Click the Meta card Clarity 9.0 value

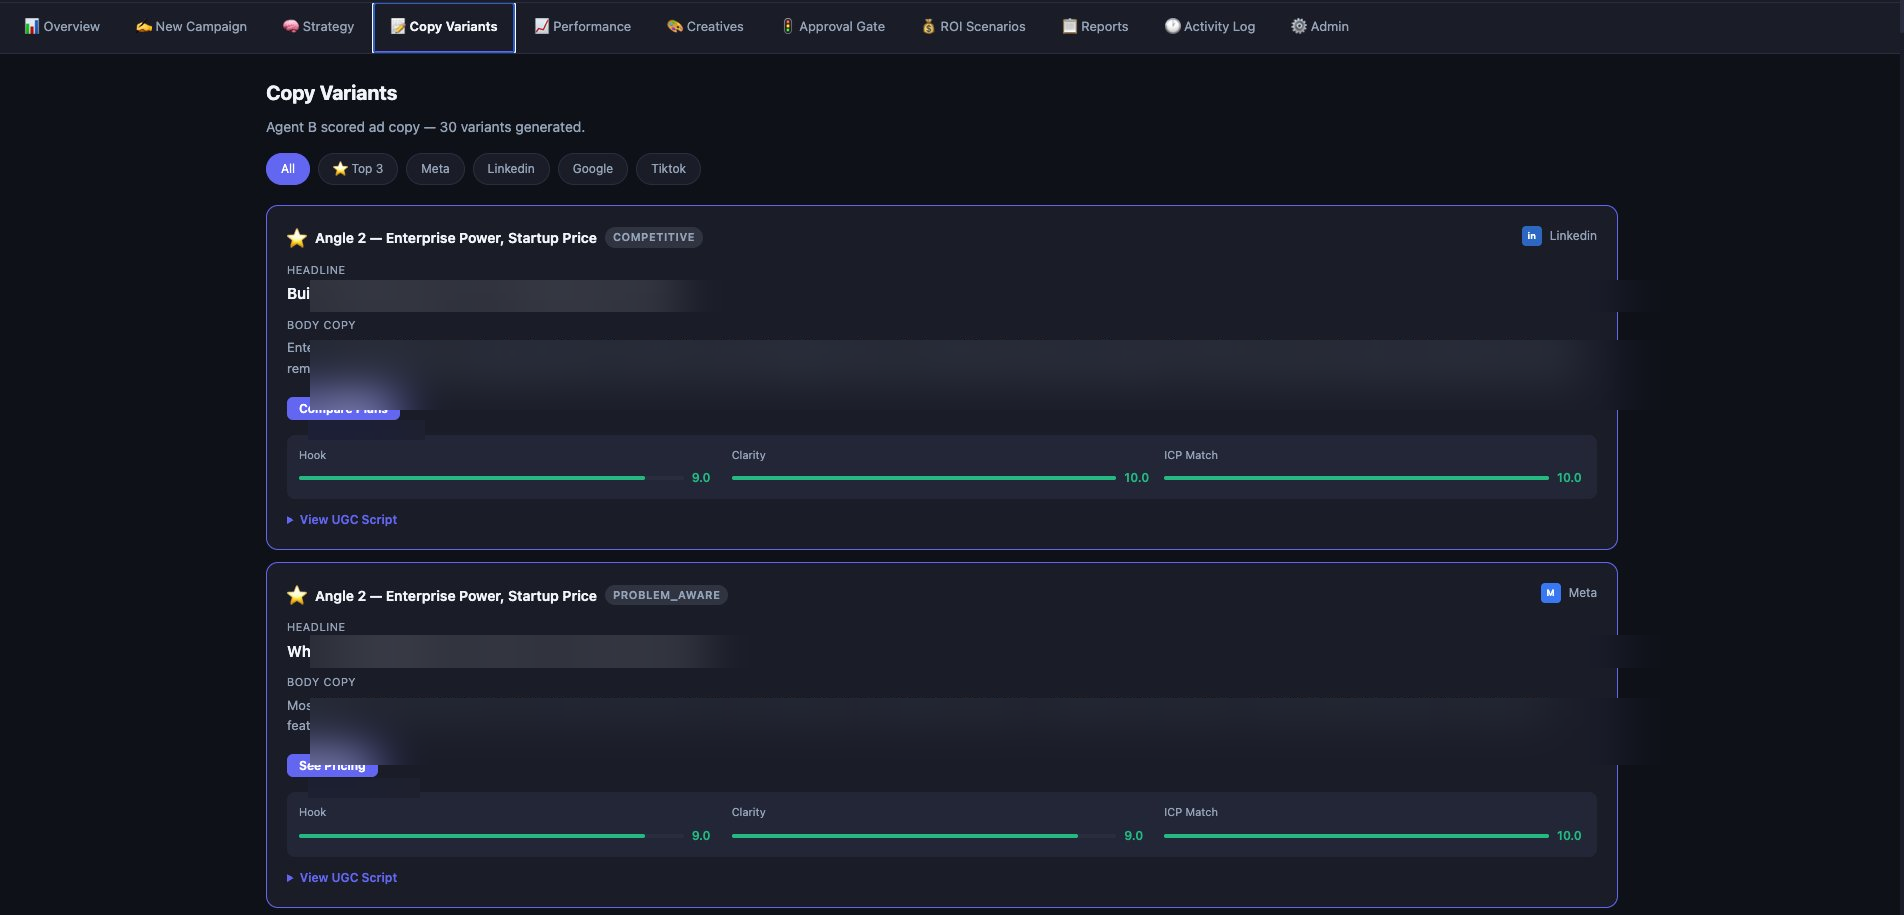1133,836
